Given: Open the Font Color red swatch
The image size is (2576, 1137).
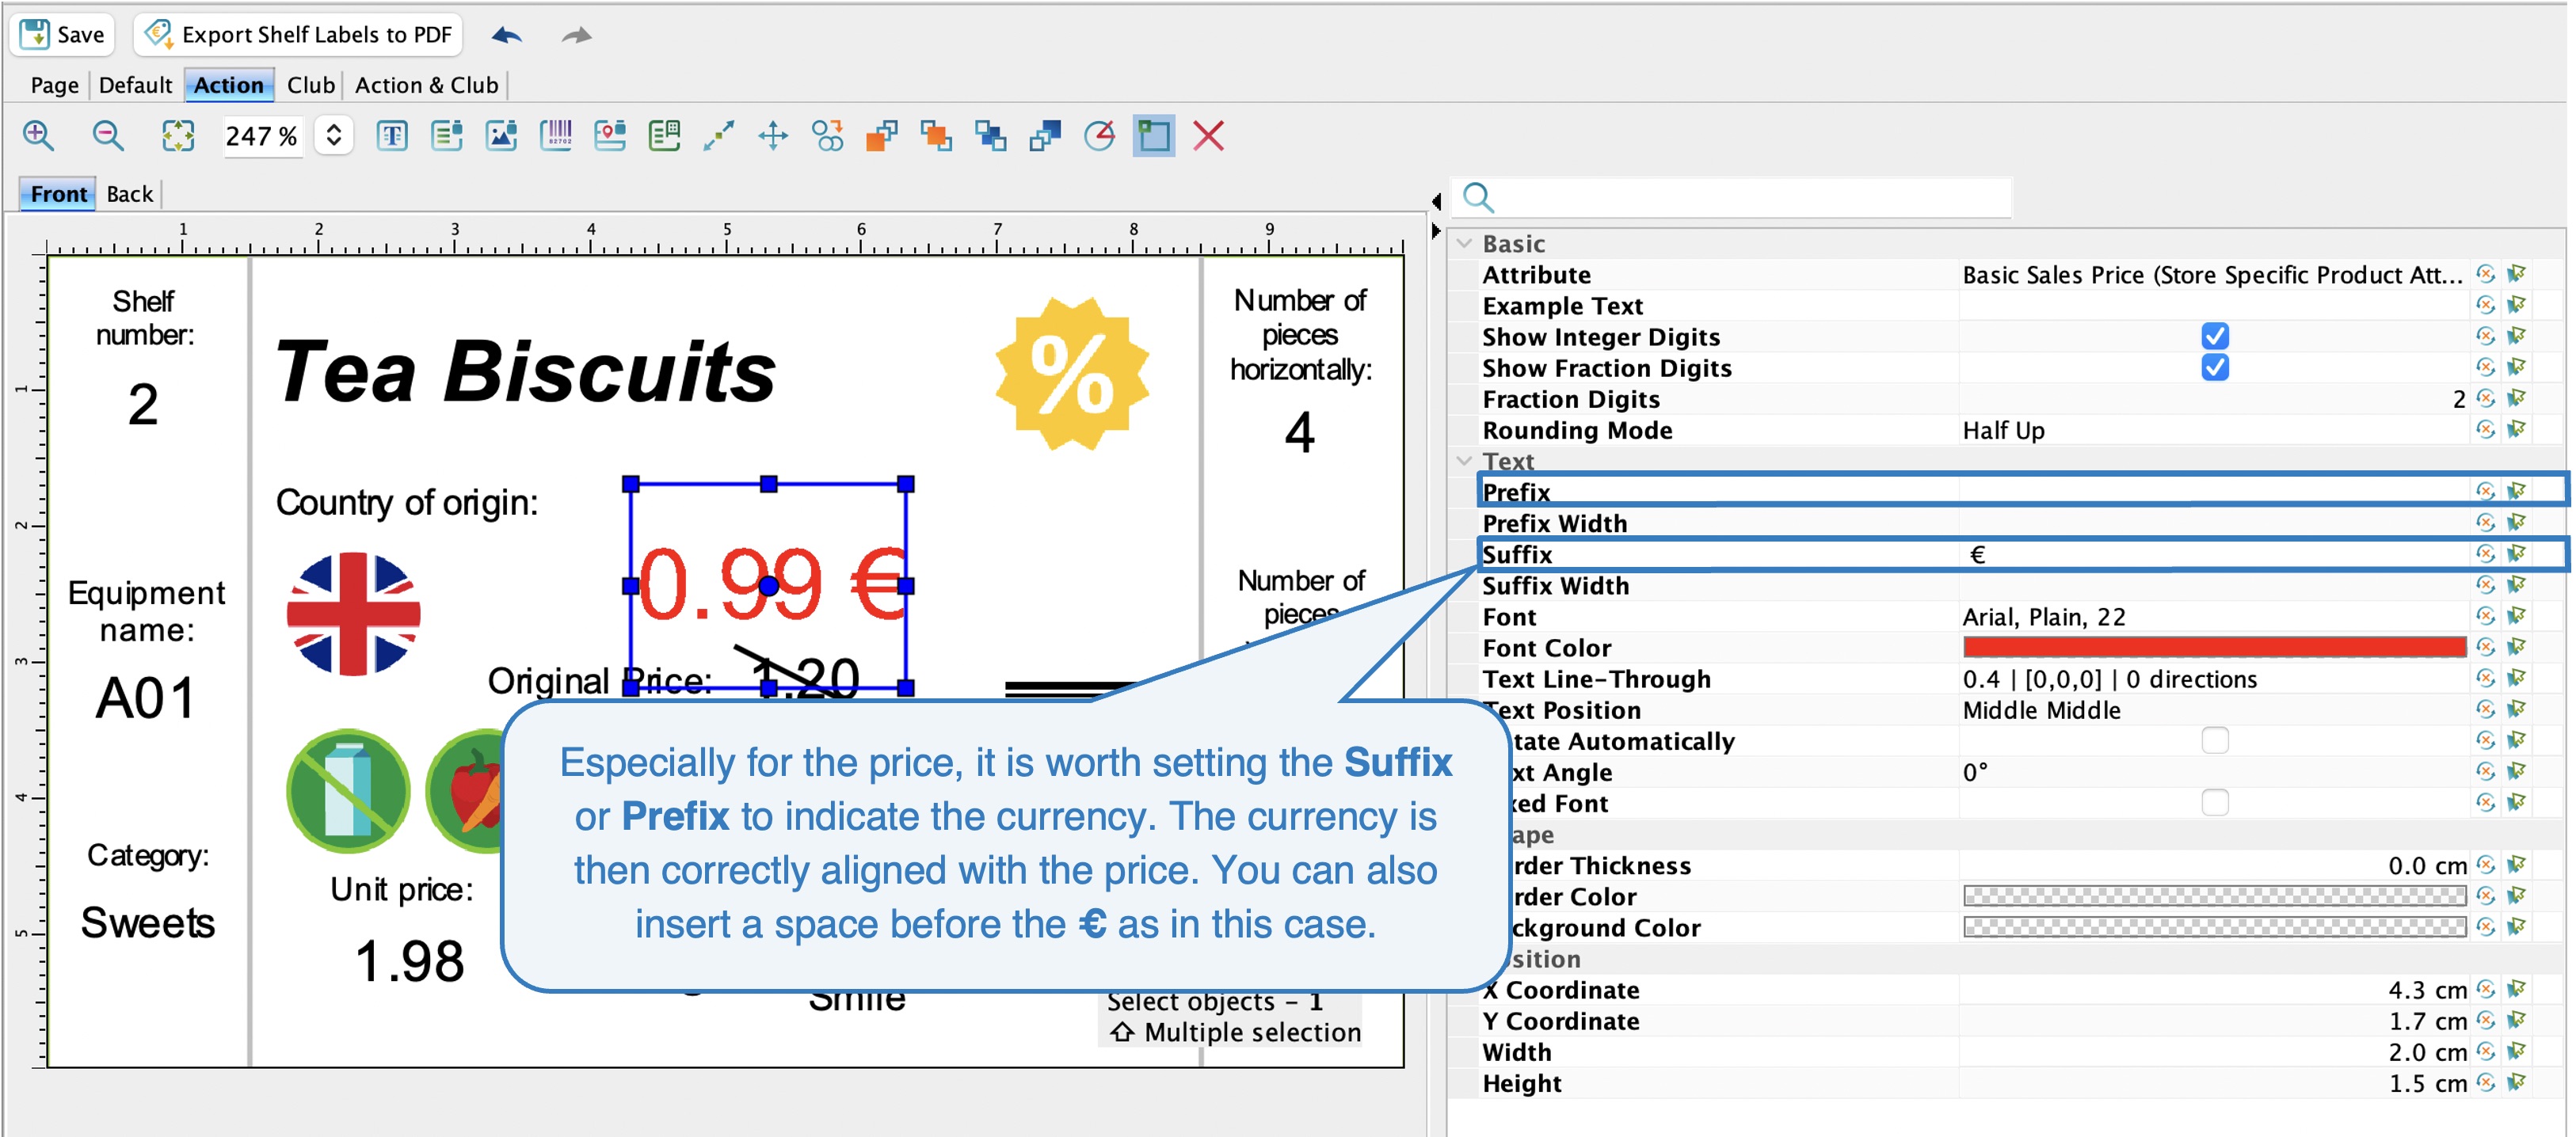Looking at the screenshot, I should 2214,647.
